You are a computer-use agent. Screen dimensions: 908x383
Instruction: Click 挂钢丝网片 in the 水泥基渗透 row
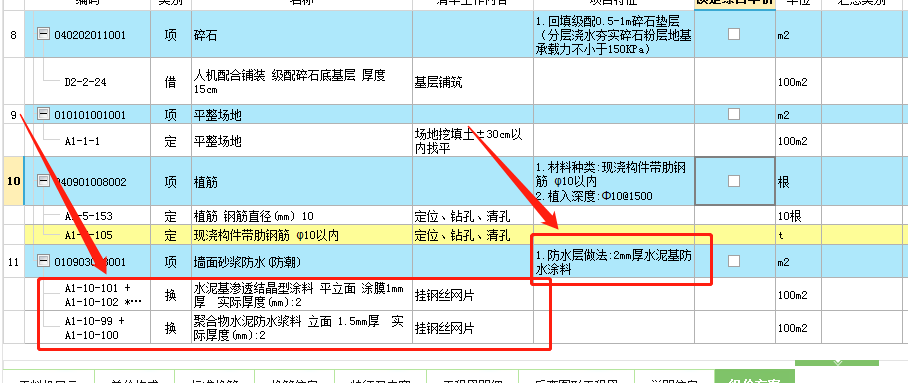[x=444, y=295]
